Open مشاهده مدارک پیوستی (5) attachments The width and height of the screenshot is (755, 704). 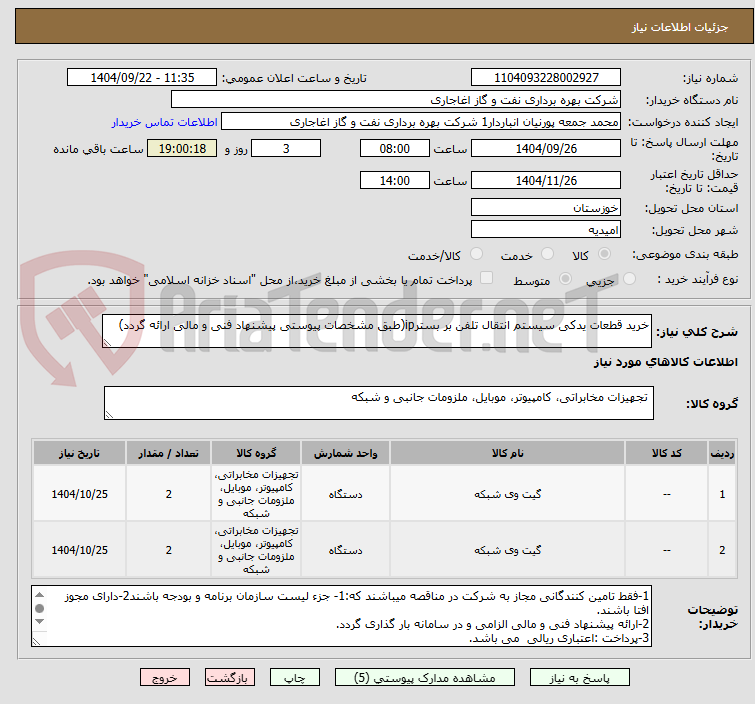425,678
